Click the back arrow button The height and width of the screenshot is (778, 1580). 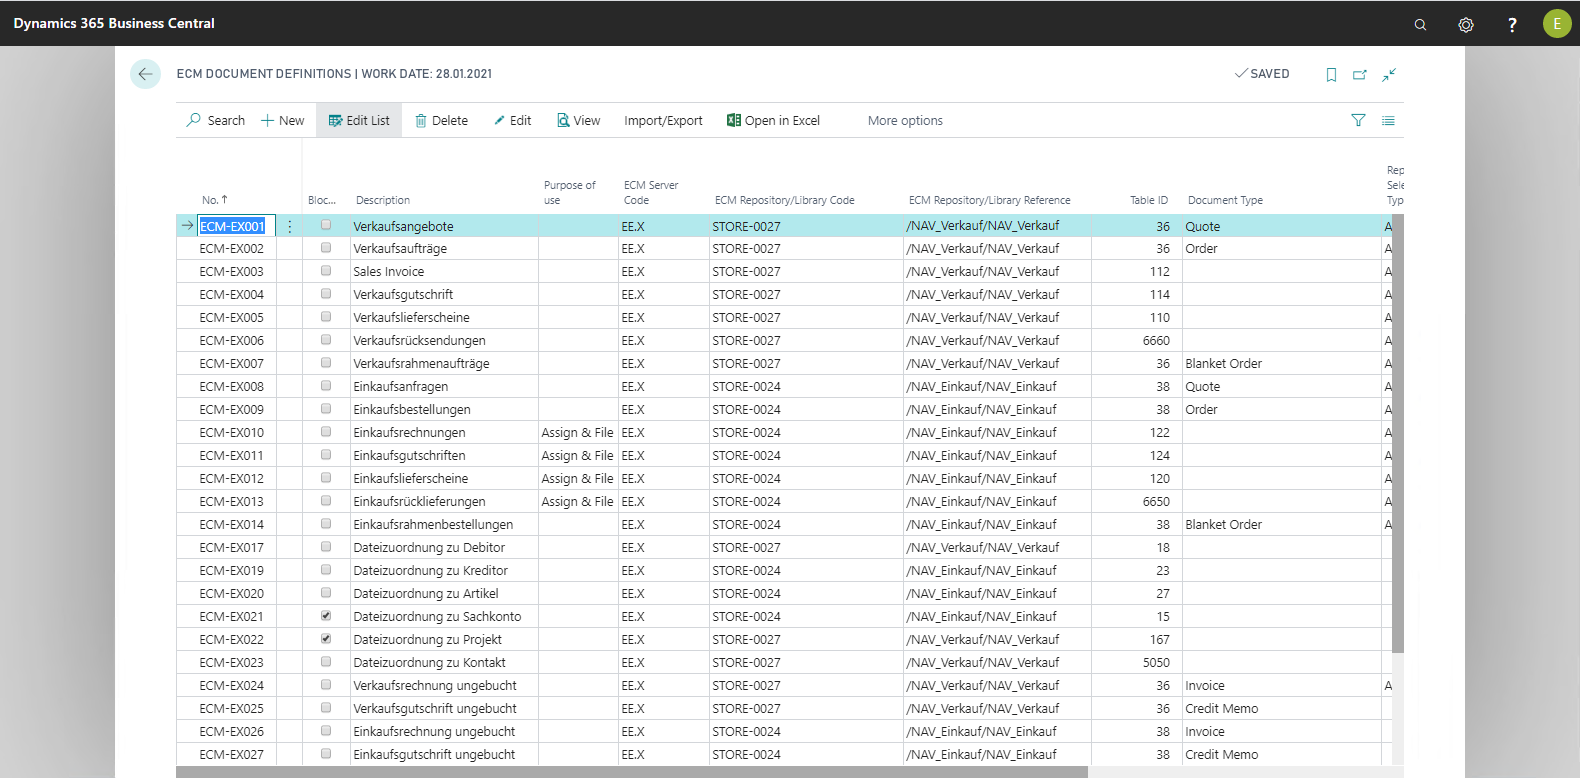tap(145, 74)
